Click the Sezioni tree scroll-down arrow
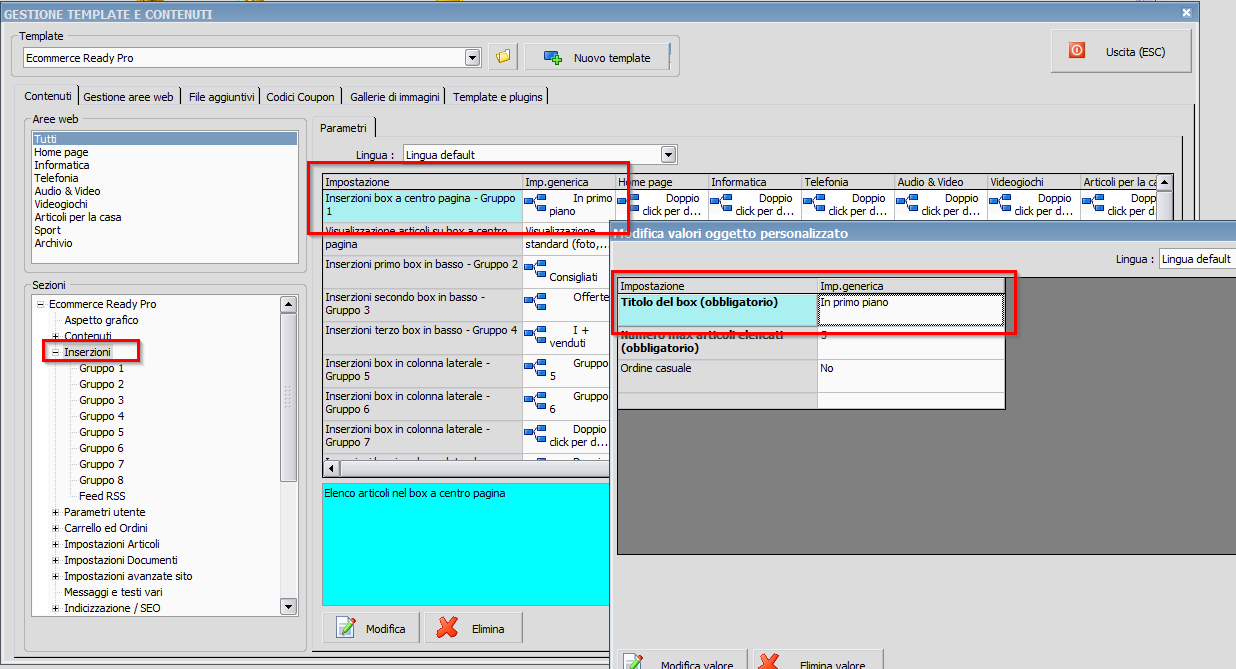 pos(288,606)
